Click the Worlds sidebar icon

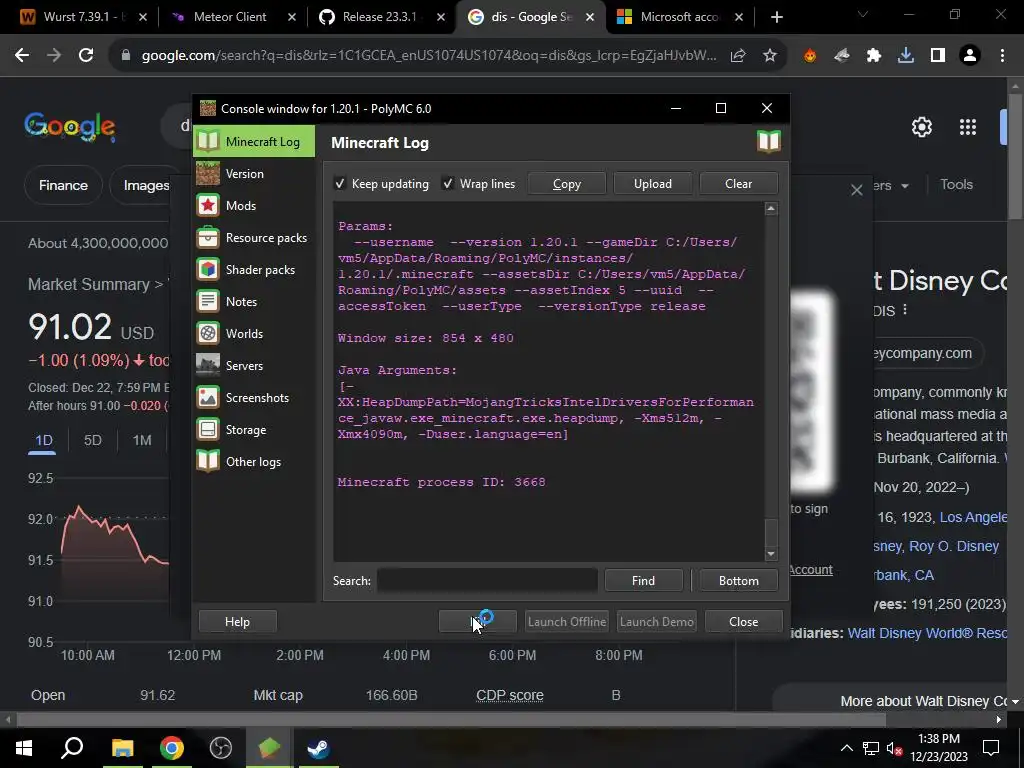point(208,333)
